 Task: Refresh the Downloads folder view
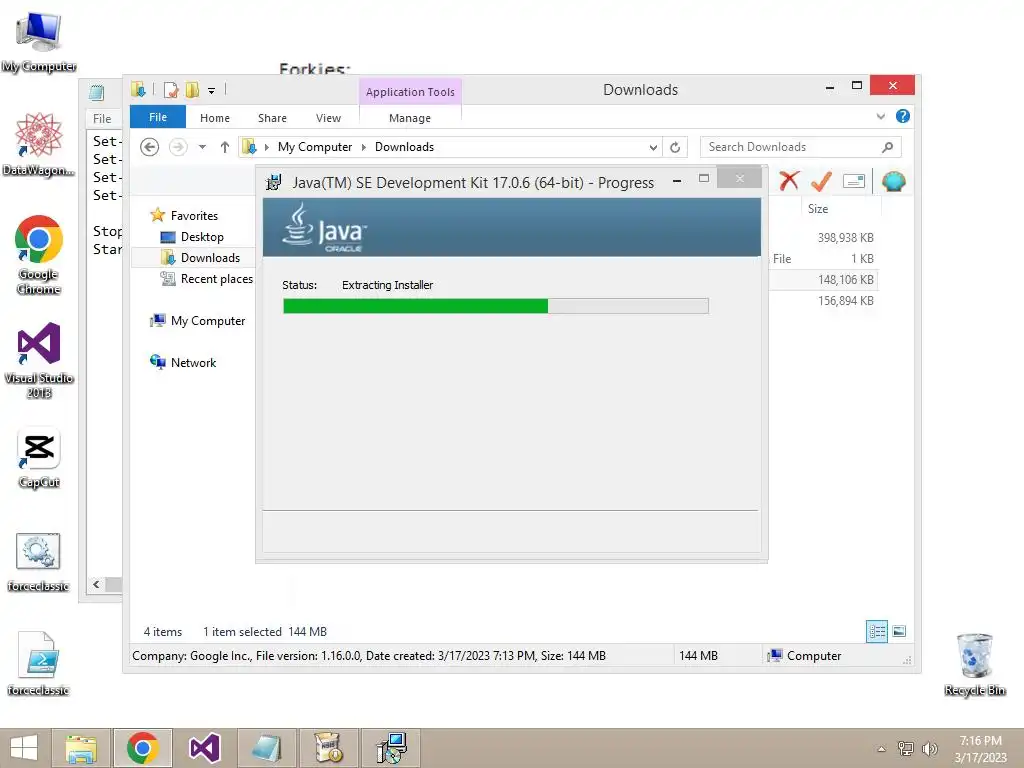[675, 147]
